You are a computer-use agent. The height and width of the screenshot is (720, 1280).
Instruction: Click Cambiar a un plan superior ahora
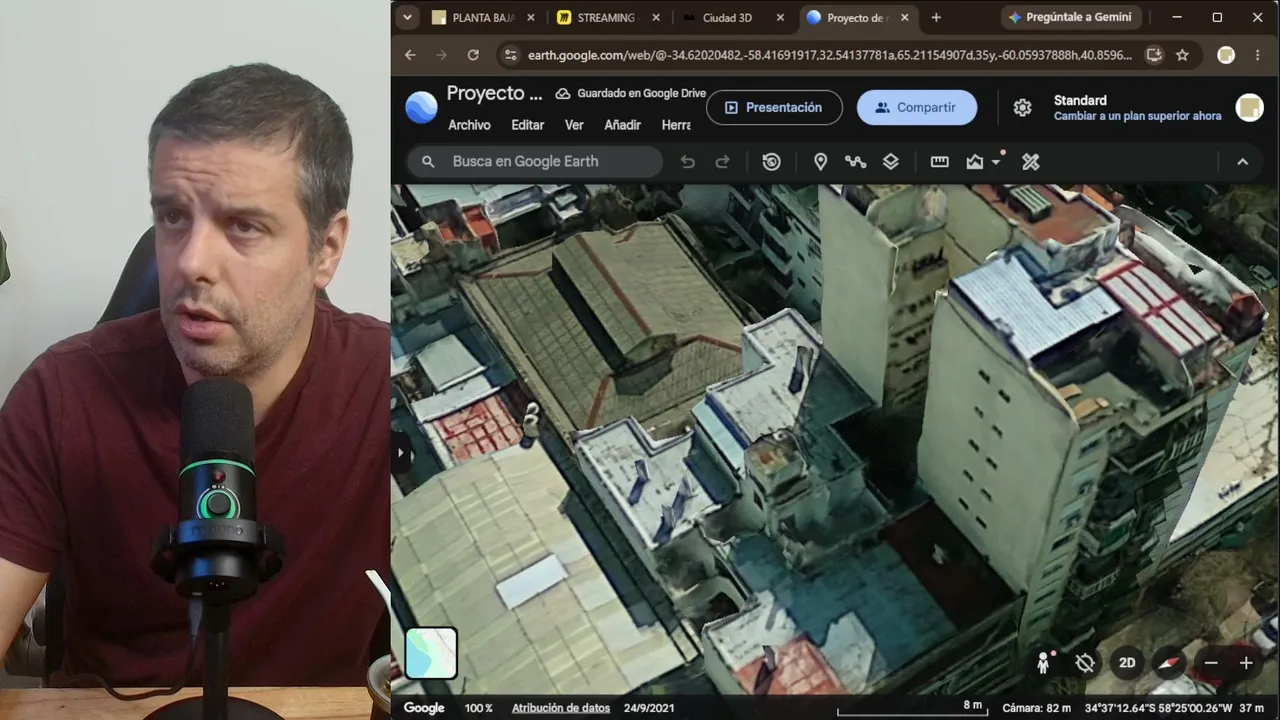click(1137, 116)
